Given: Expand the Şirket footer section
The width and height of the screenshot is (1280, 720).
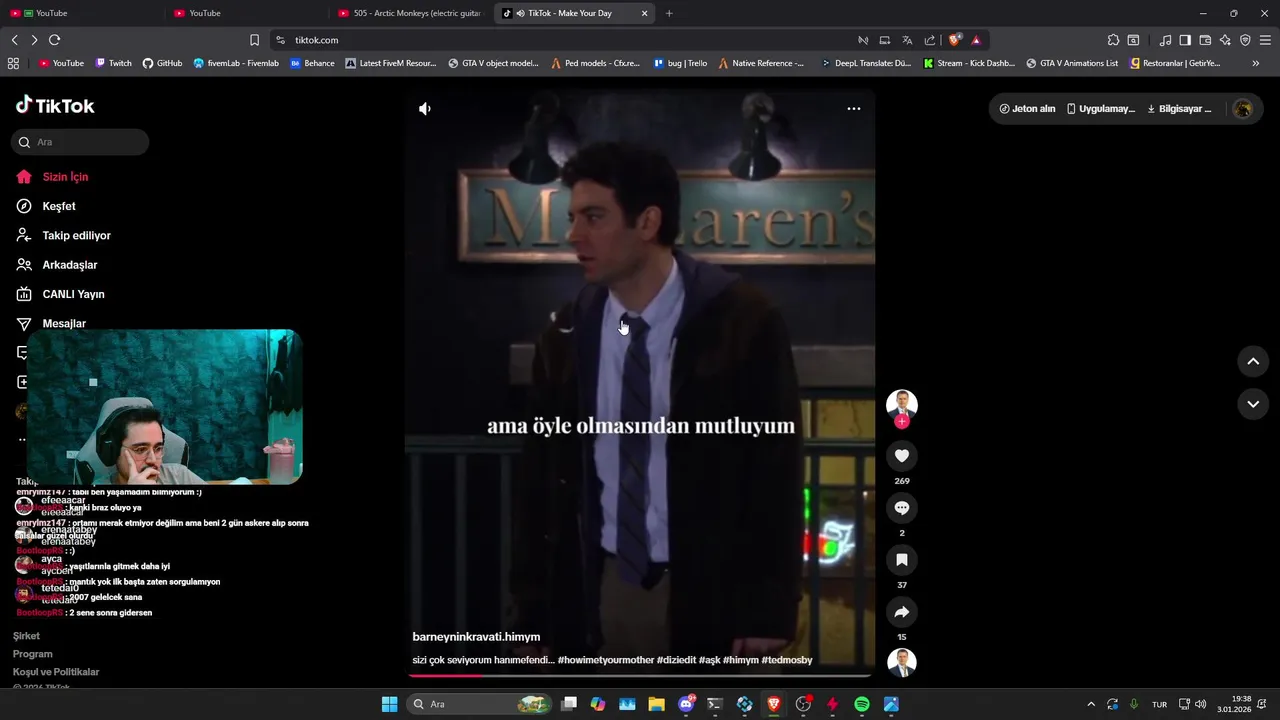Looking at the screenshot, I should [26, 636].
